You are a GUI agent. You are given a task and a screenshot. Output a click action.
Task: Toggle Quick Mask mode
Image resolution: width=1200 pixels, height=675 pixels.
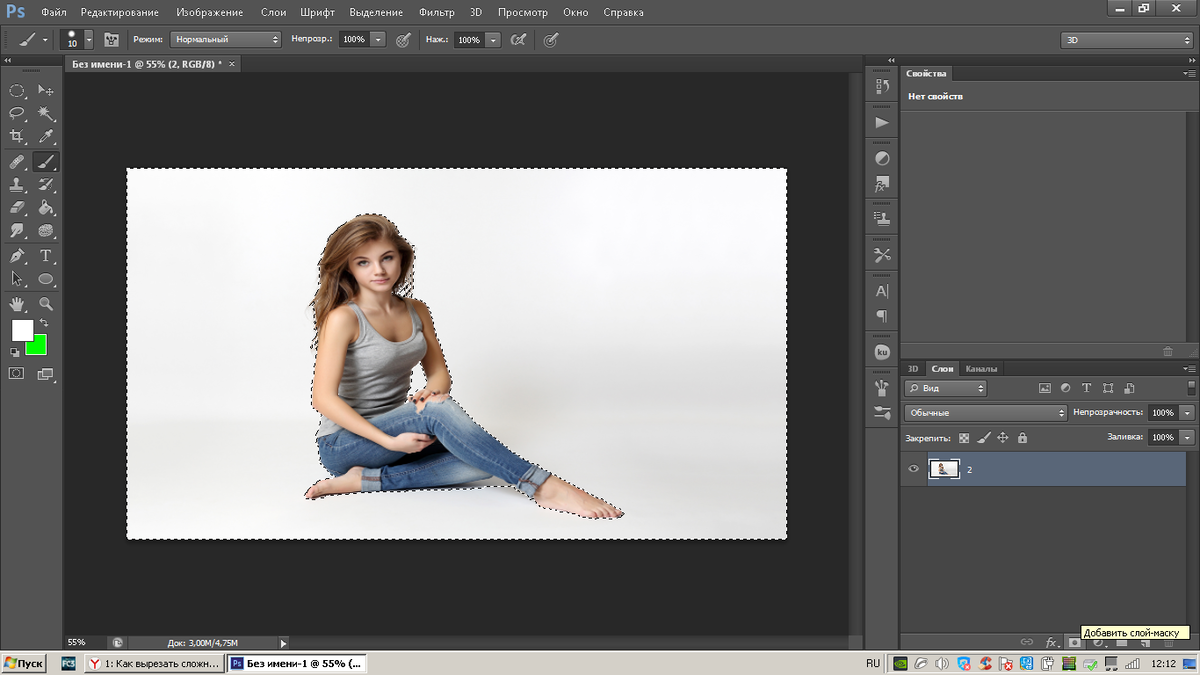pyautogui.click(x=17, y=373)
